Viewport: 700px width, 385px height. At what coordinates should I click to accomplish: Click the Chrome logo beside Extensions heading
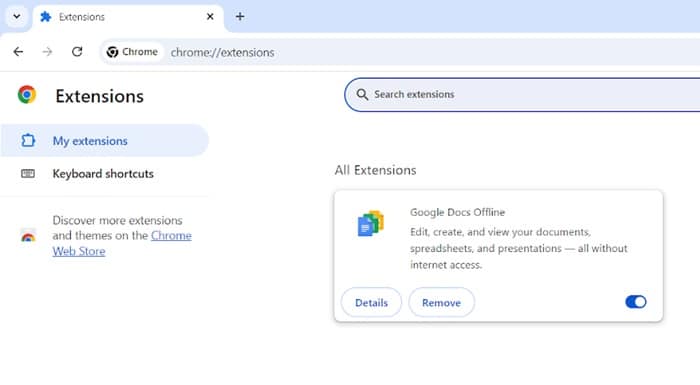click(27, 95)
